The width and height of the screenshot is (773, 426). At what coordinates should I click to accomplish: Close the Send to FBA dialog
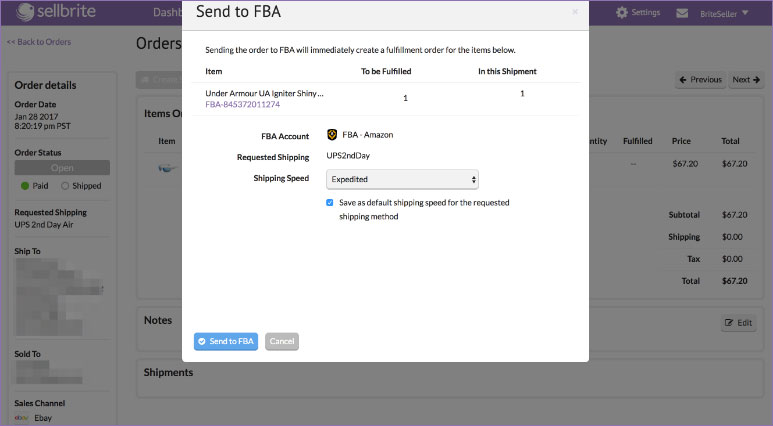pyautogui.click(x=575, y=12)
